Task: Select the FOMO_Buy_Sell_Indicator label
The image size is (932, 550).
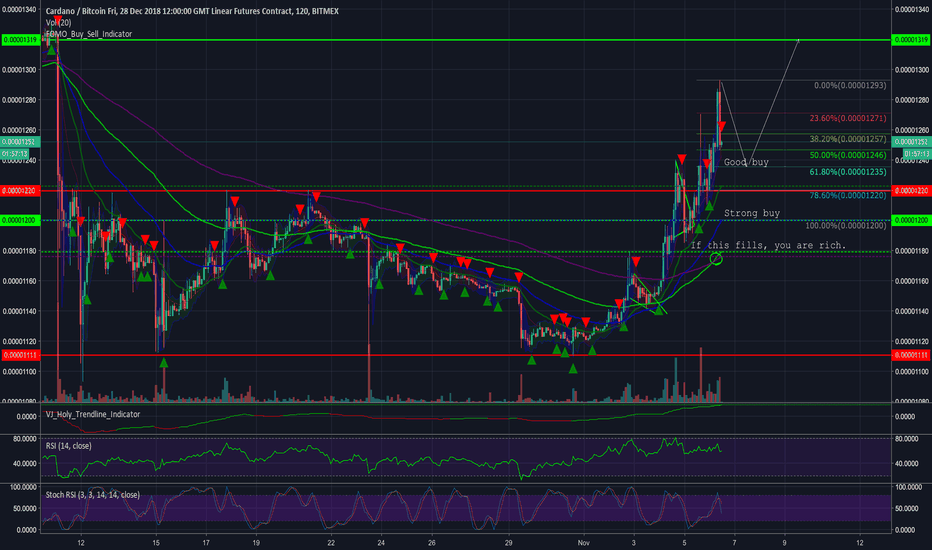Action: tap(89, 34)
